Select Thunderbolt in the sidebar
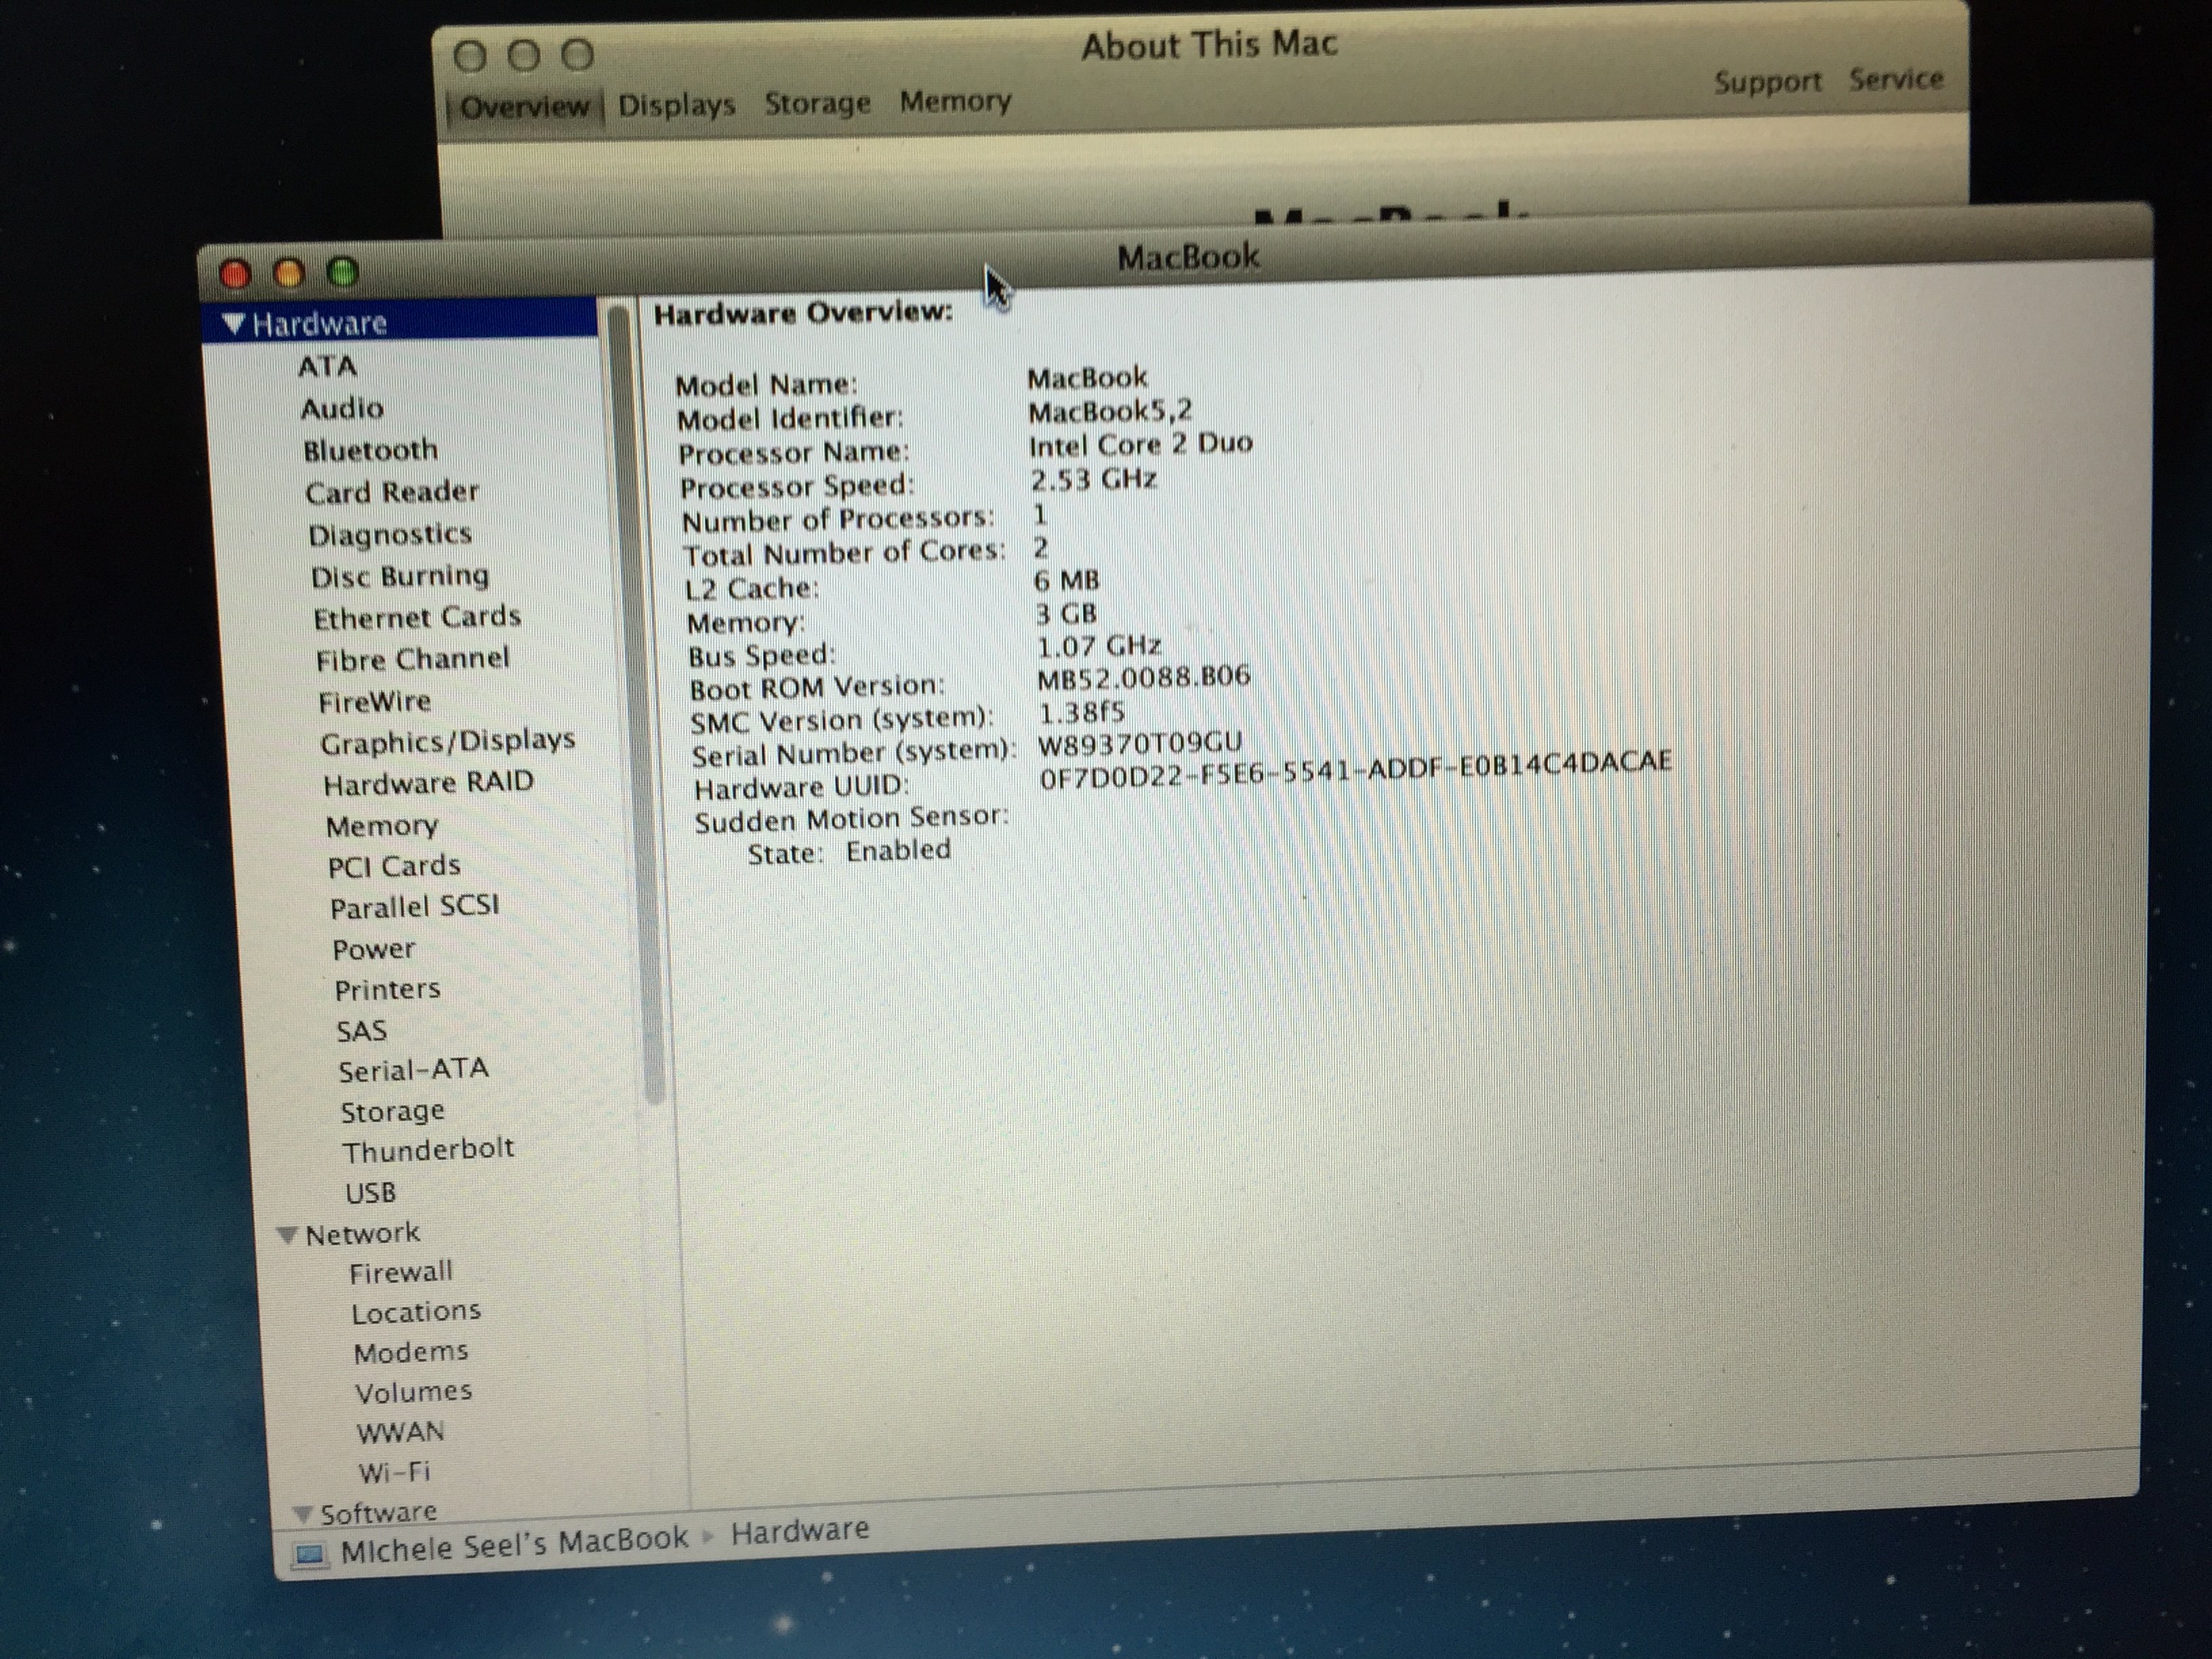This screenshot has width=2212, height=1659. [428, 1150]
